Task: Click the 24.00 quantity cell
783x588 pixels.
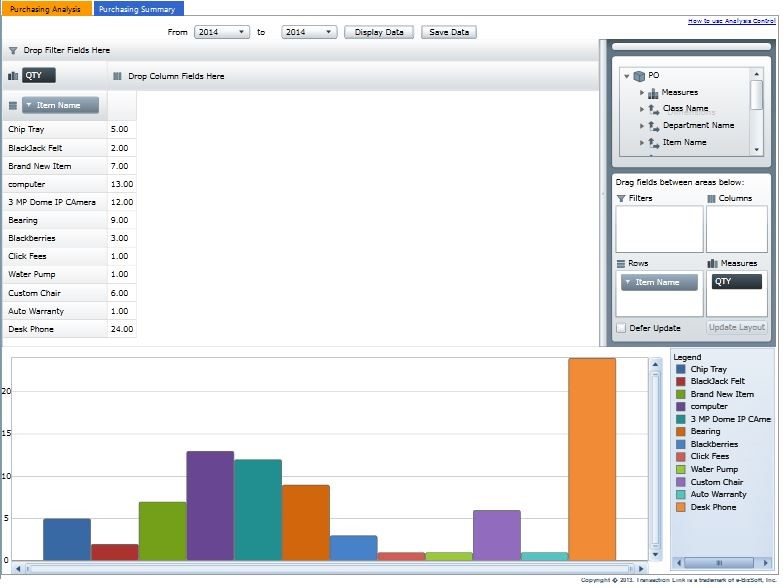Action: 122,329
